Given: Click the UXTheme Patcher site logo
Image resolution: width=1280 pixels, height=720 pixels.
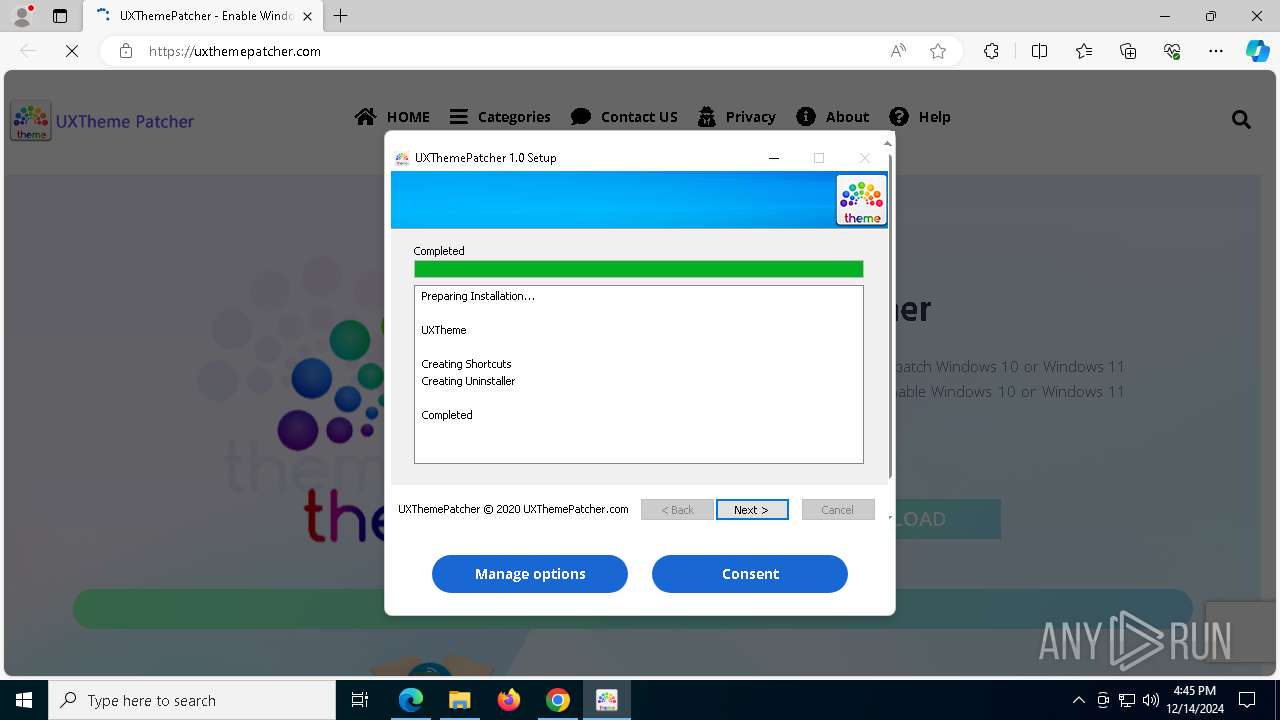Looking at the screenshot, I should click(102, 121).
